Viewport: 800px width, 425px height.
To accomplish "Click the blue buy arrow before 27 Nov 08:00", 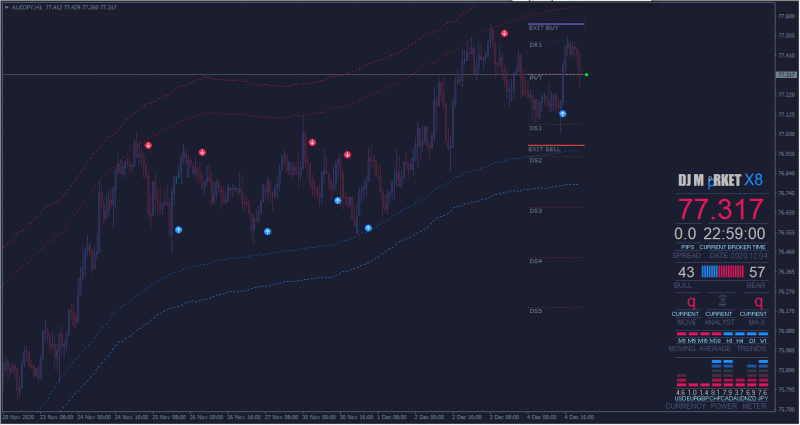I will [267, 232].
